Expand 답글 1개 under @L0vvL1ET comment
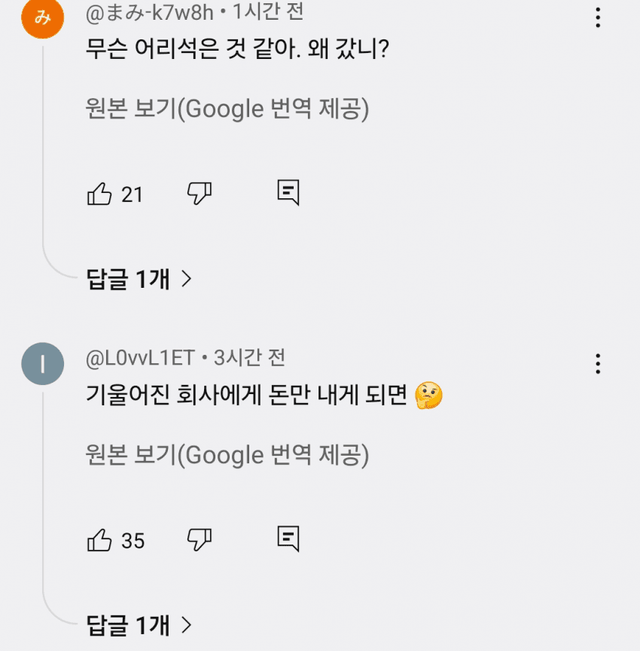640x651 pixels. click(139, 625)
